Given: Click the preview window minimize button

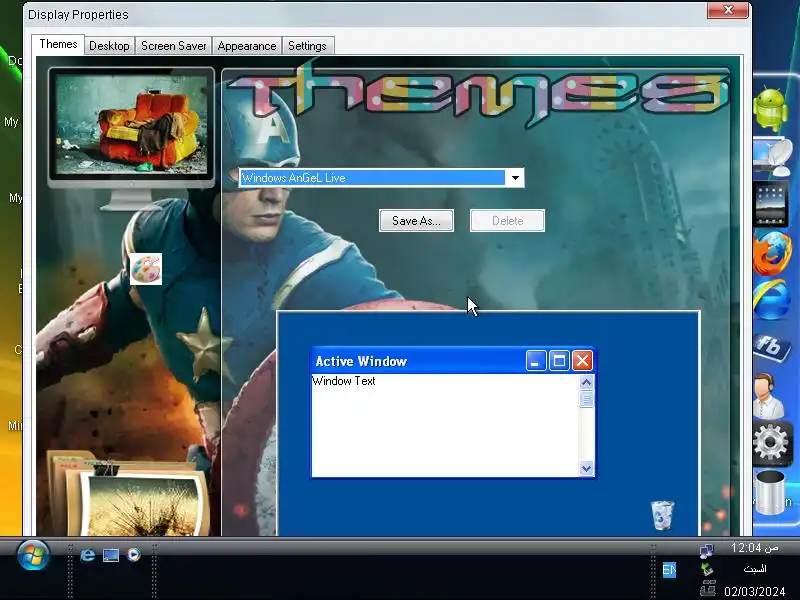Looking at the screenshot, I should (536, 361).
